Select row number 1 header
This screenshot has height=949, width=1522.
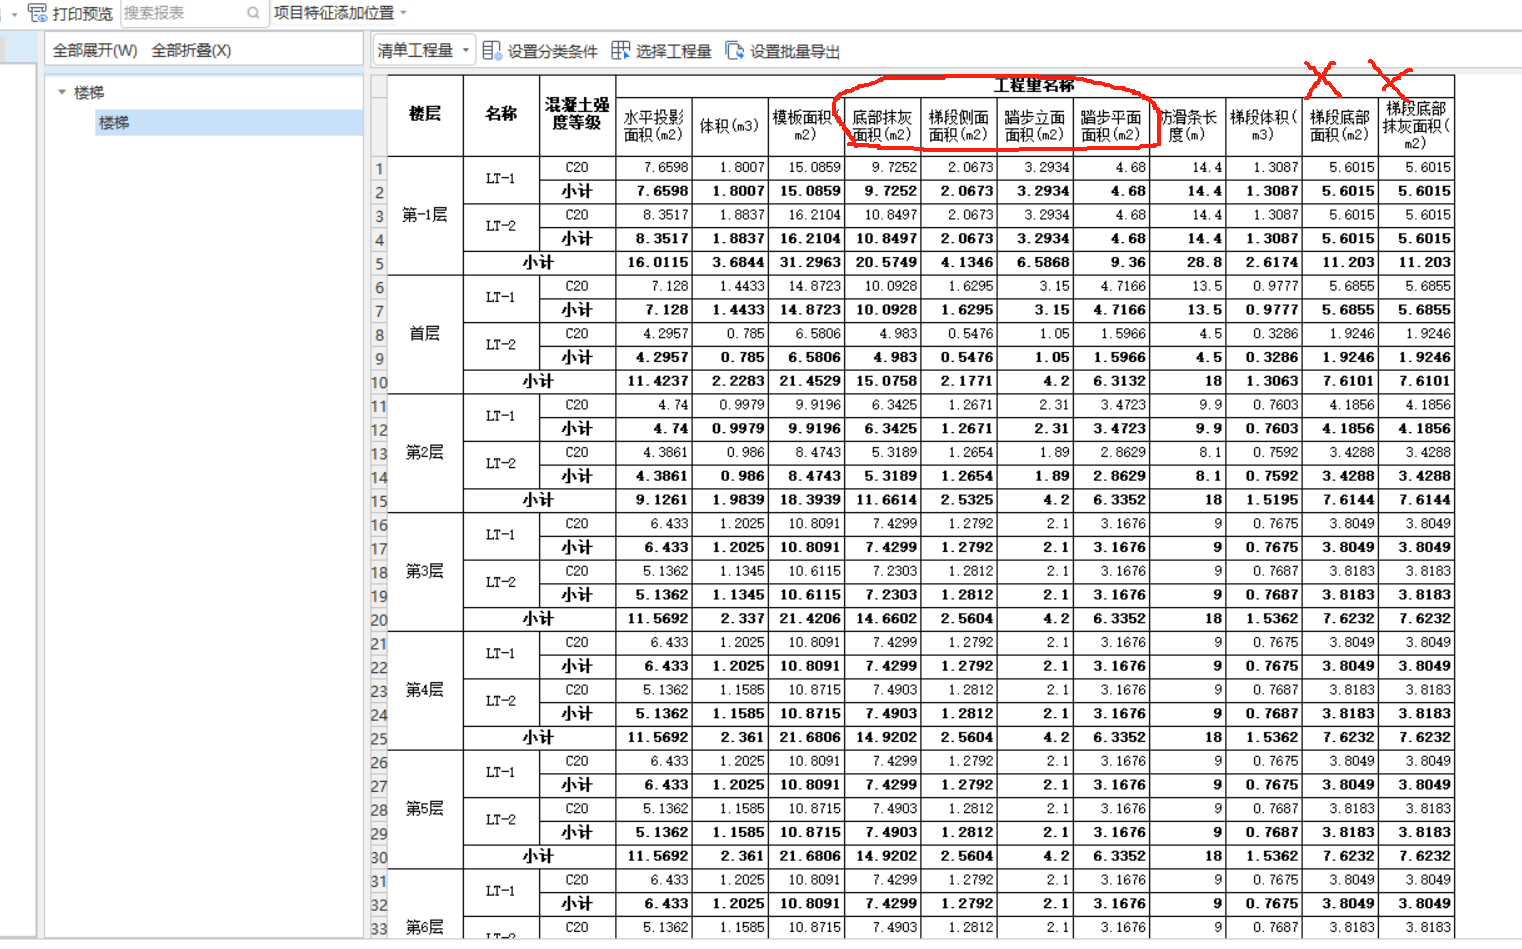(x=379, y=168)
